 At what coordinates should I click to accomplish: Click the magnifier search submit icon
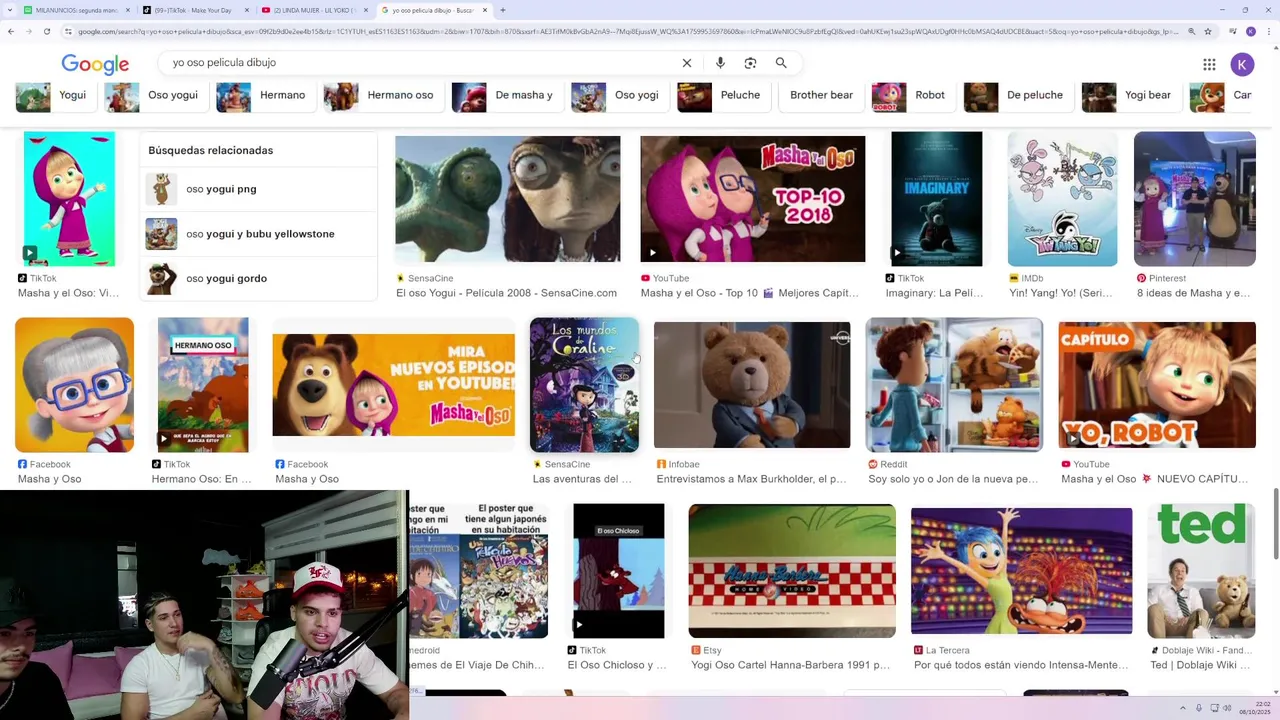(x=781, y=63)
